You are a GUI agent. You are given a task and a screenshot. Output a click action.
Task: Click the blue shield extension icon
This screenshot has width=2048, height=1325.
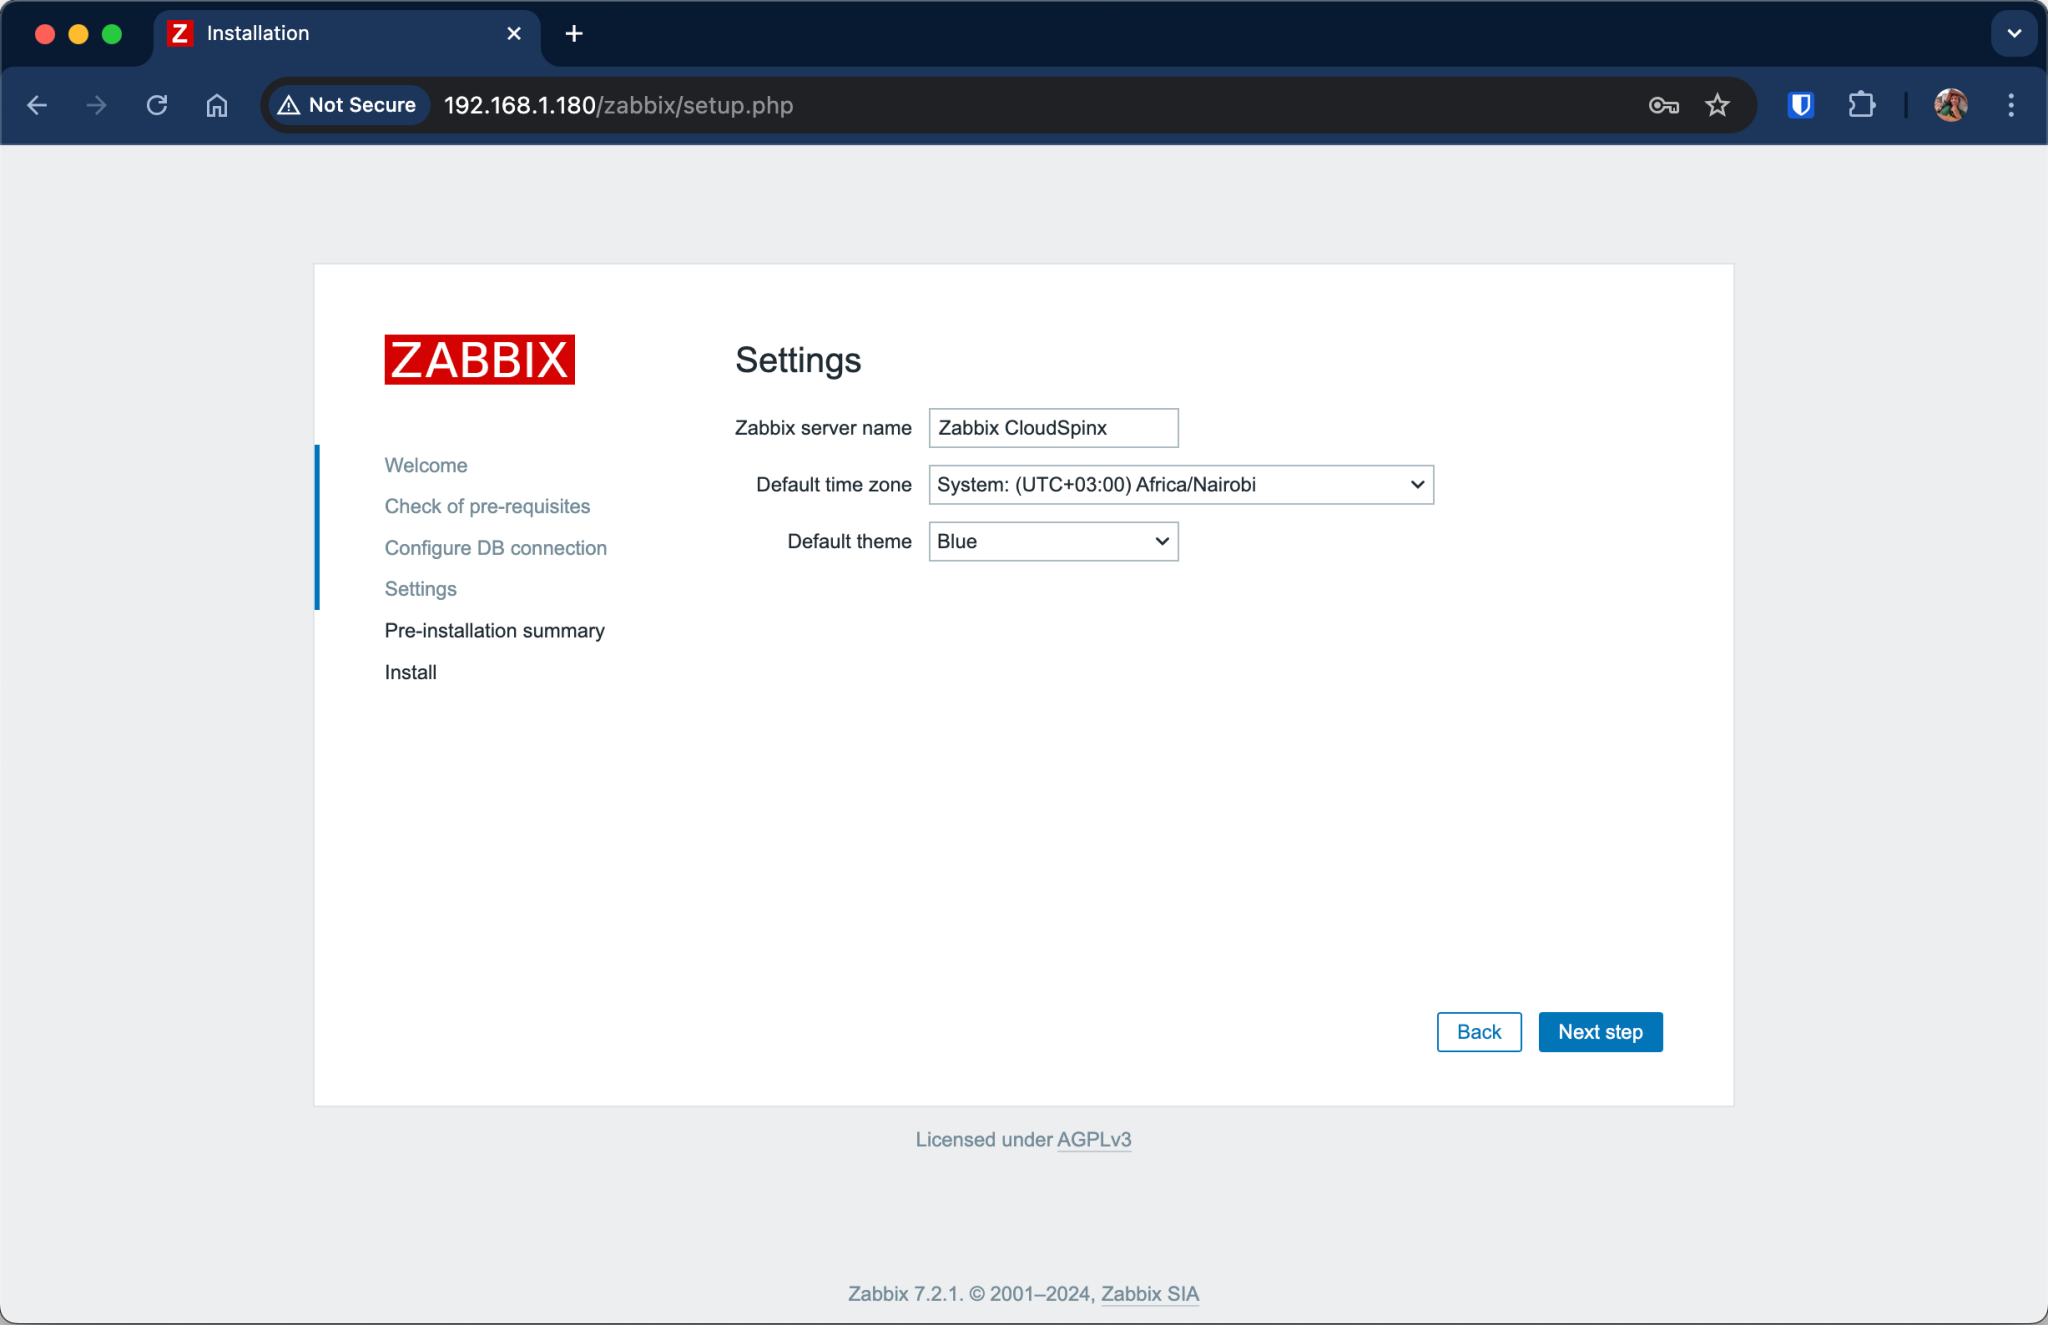coord(1799,105)
